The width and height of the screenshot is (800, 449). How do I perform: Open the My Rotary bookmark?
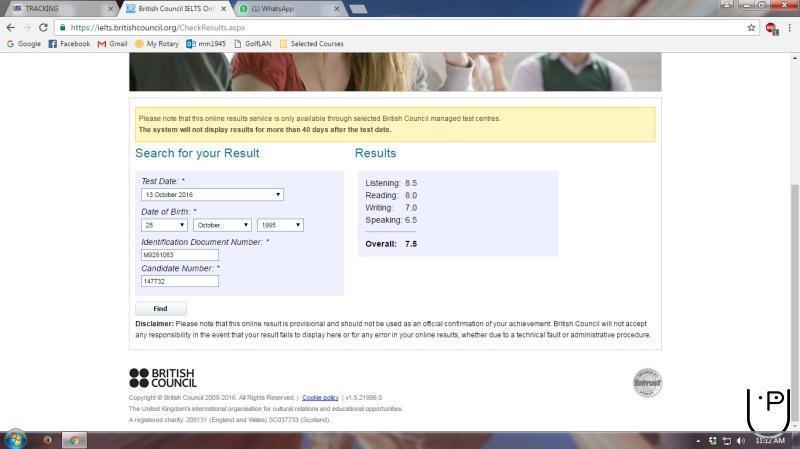[157, 44]
